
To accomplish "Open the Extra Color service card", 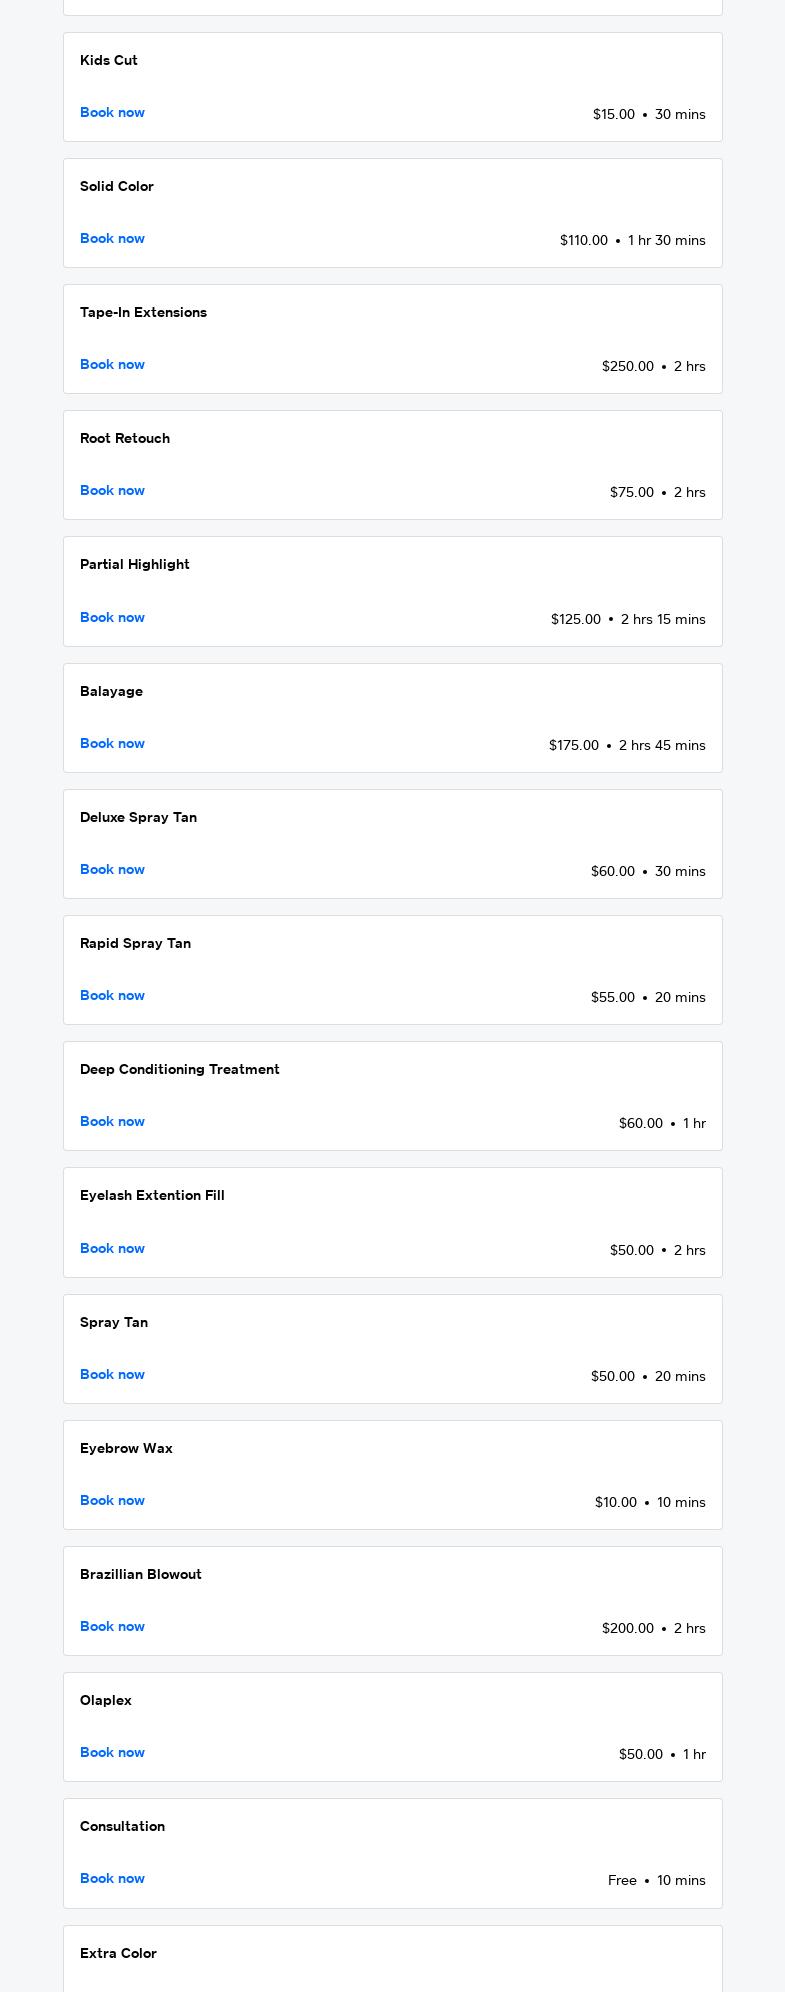I will pos(393,1958).
